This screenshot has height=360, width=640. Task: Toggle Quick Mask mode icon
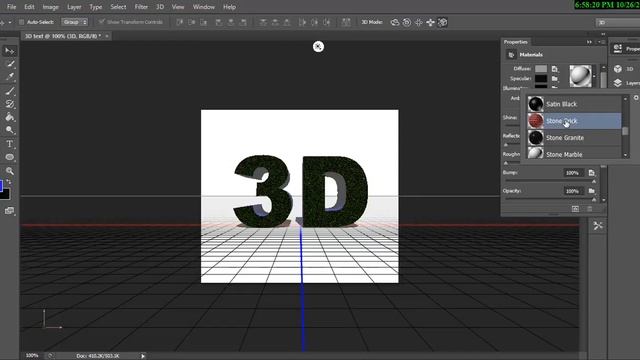pyautogui.click(x=9, y=211)
